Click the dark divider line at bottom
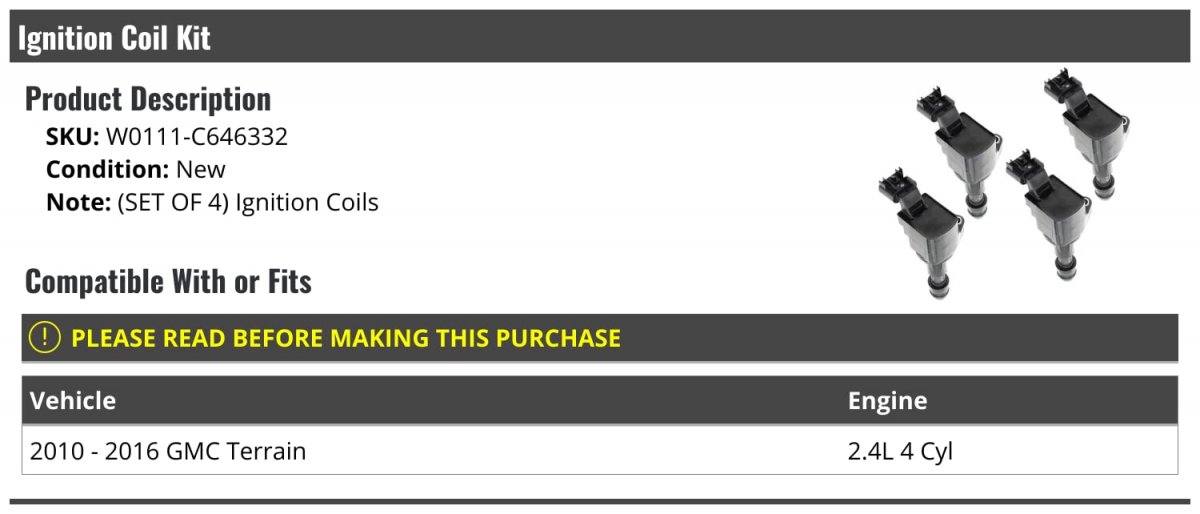Viewport: 1200px width, 514px height. point(600,502)
